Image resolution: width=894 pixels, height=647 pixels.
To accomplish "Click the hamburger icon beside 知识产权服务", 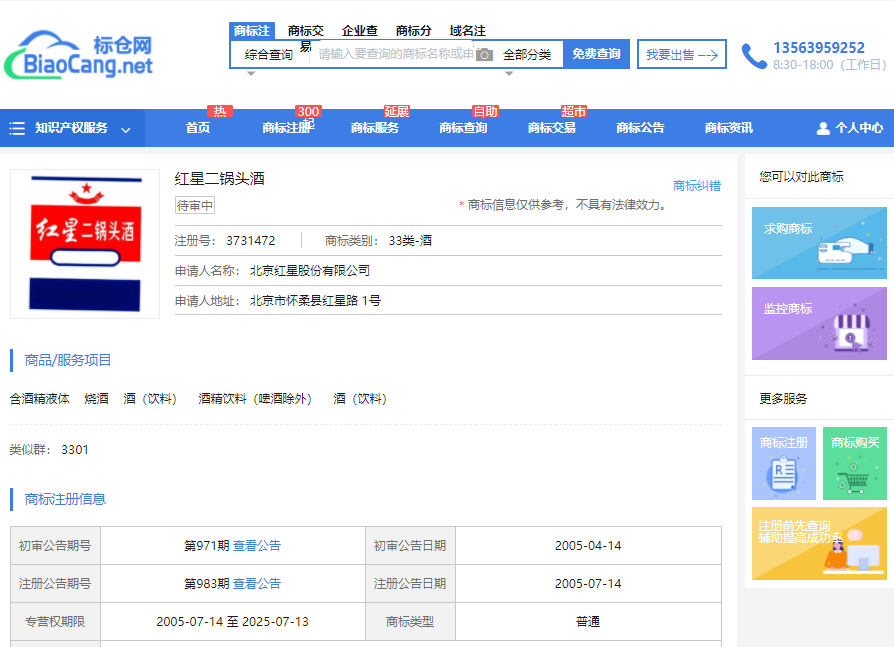I will tap(17, 128).
